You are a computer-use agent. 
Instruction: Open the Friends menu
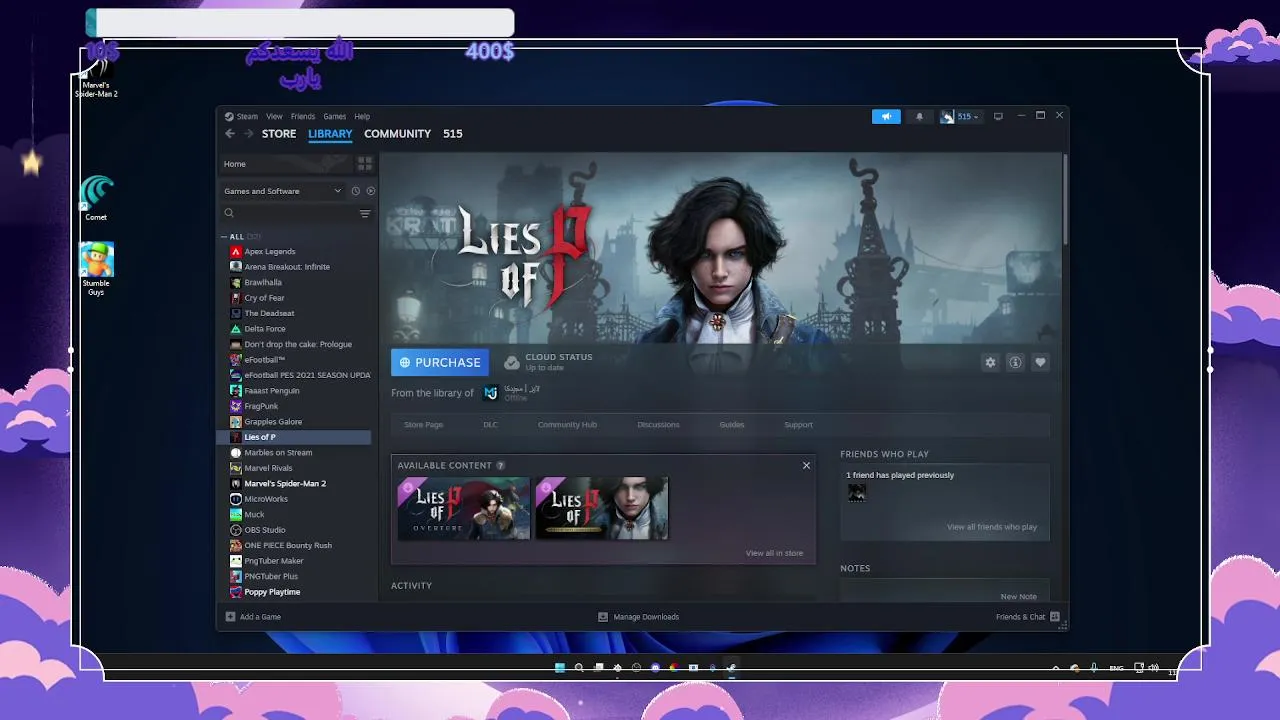click(x=303, y=117)
